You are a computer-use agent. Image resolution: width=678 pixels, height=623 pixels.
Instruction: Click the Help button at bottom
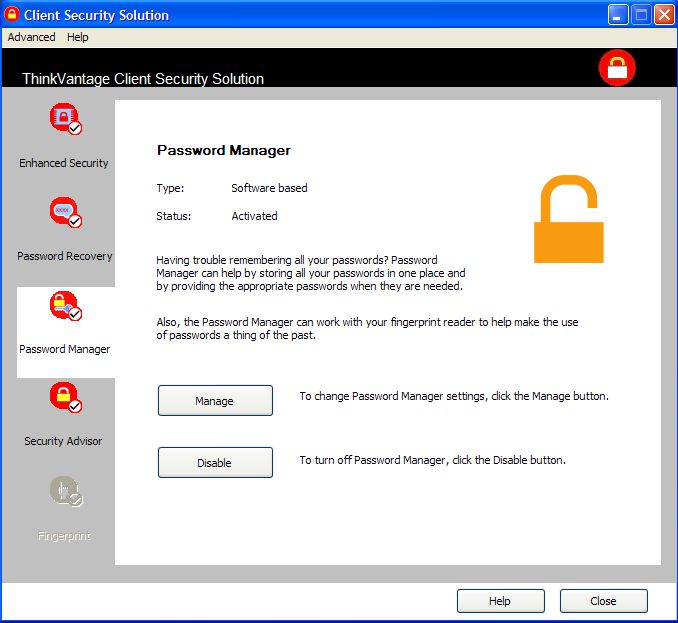pyautogui.click(x=501, y=601)
